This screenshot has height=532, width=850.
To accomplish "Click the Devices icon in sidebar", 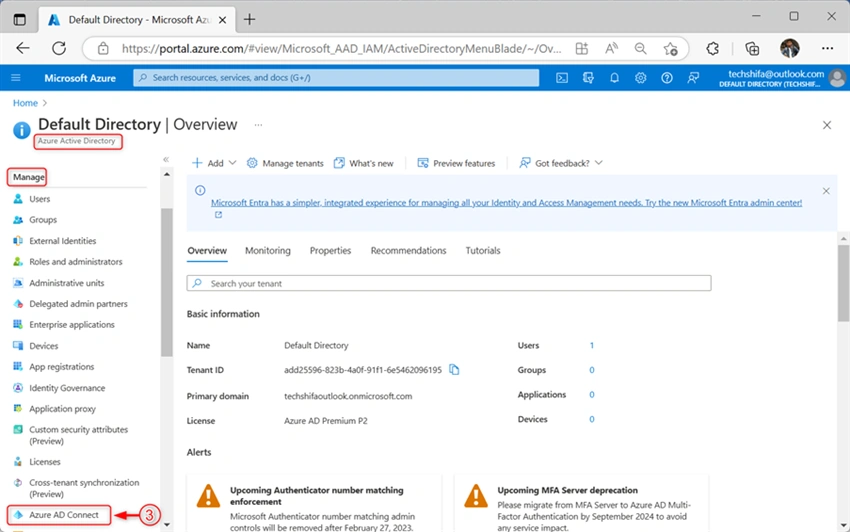I will [18, 345].
